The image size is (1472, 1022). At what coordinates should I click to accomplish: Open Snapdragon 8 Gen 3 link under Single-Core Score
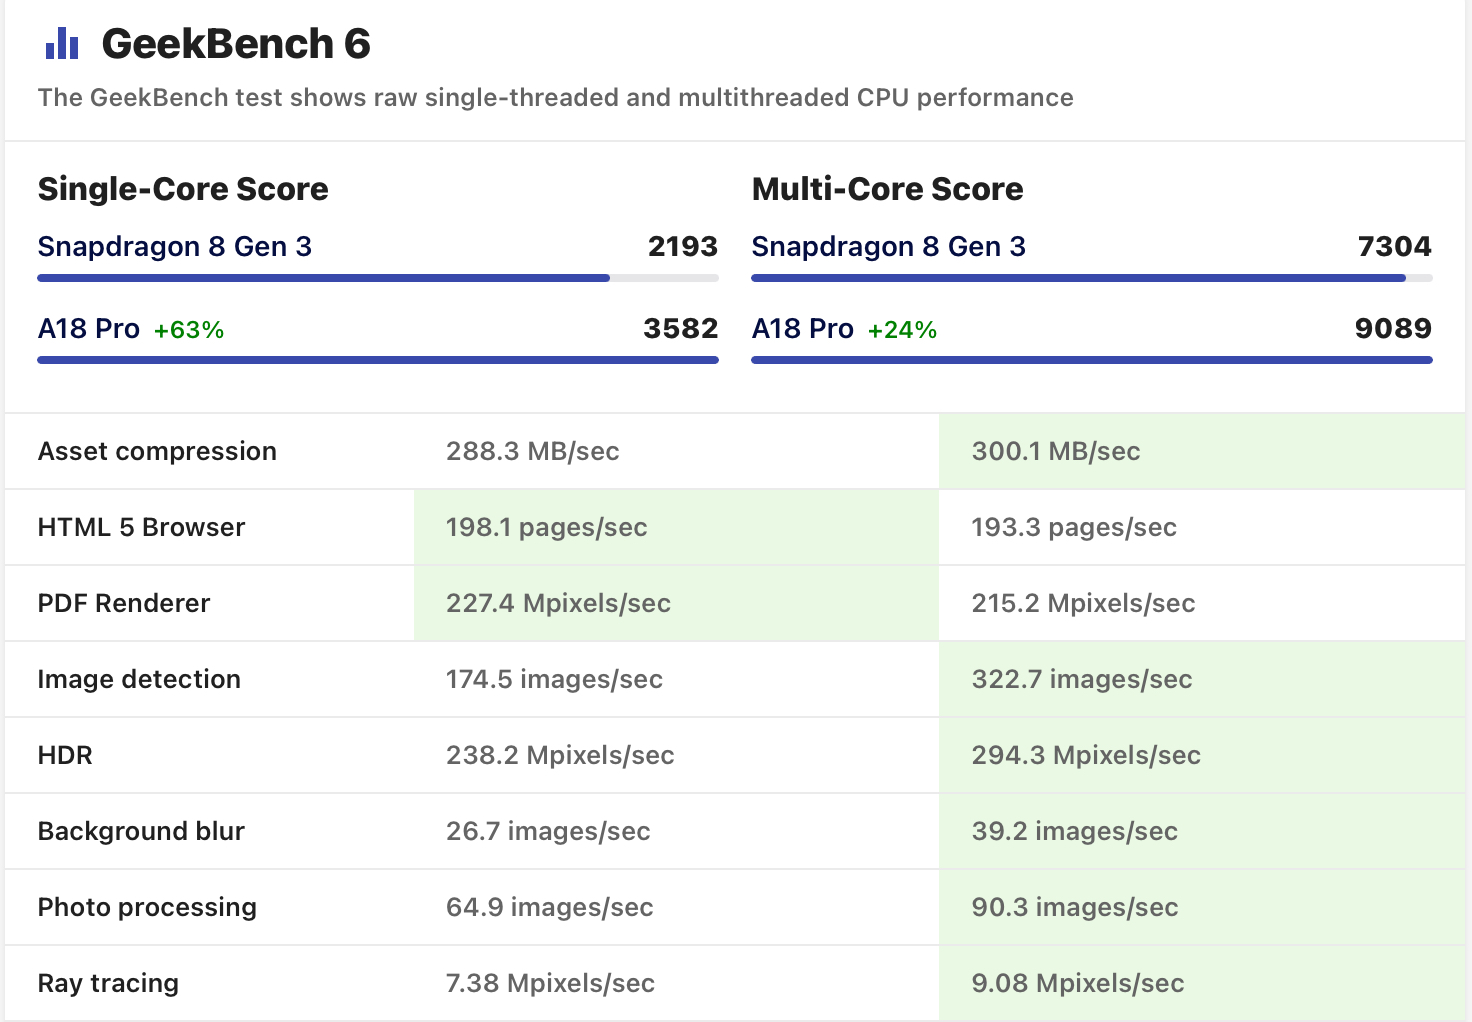tap(175, 247)
